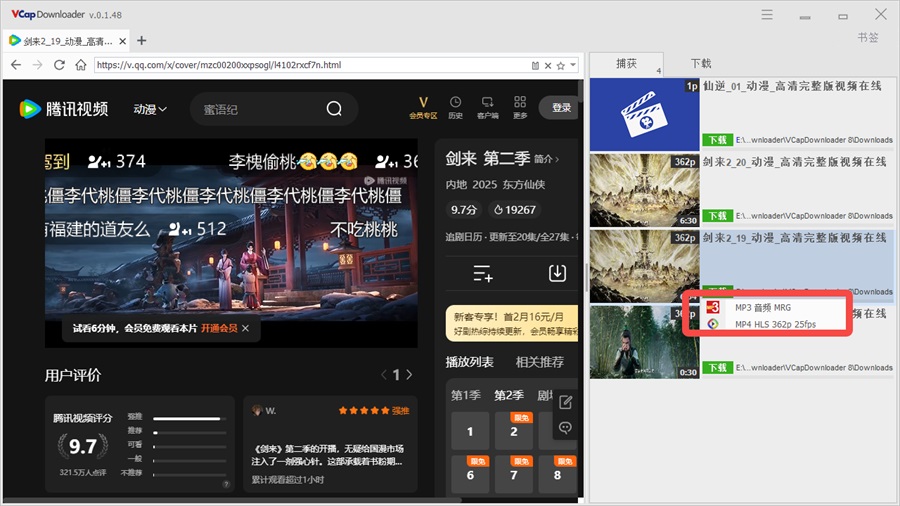Image resolution: width=900 pixels, height=506 pixels.
Task: Clear the address bar with the X icon
Action: coord(548,65)
